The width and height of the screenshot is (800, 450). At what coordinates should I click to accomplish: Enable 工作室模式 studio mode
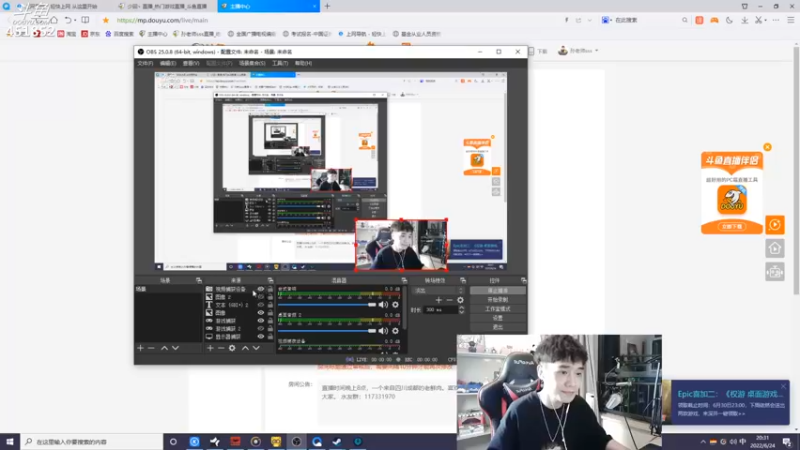(x=497, y=309)
